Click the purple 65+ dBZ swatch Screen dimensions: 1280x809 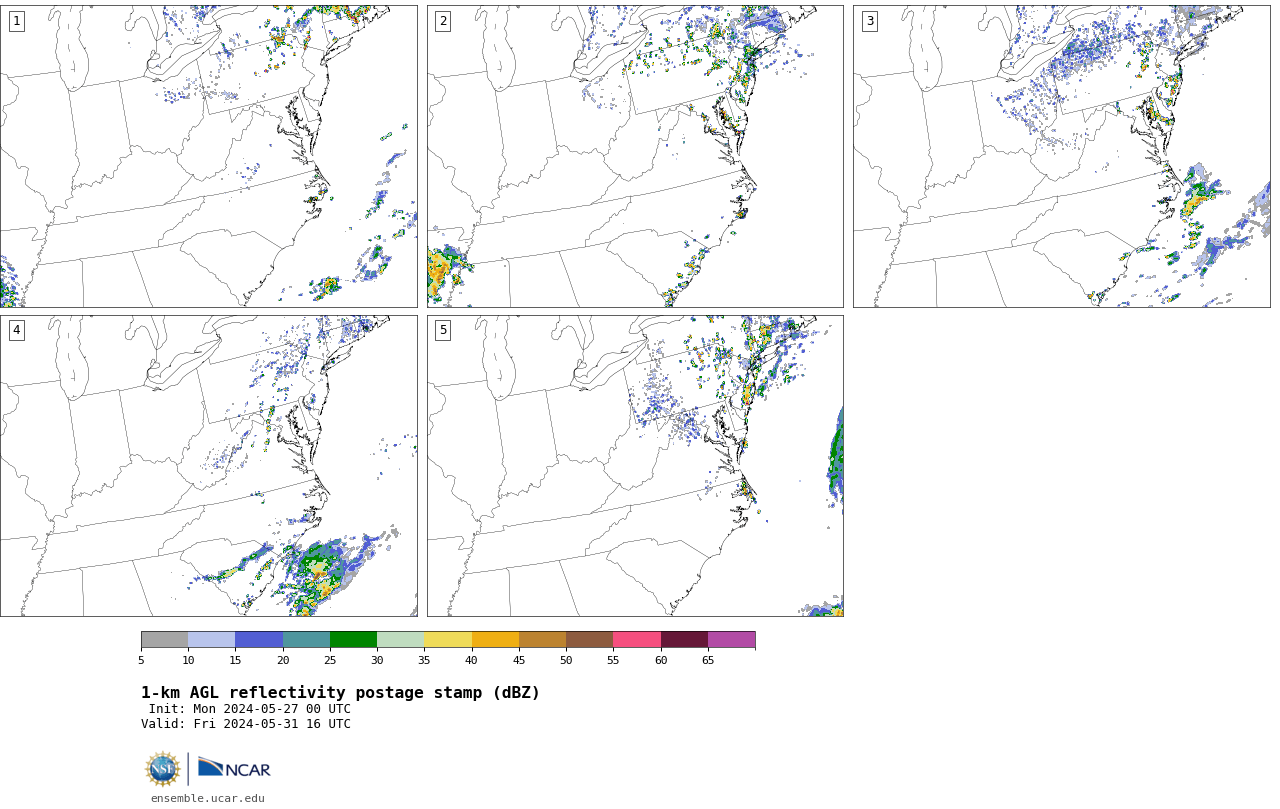(731, 640)
